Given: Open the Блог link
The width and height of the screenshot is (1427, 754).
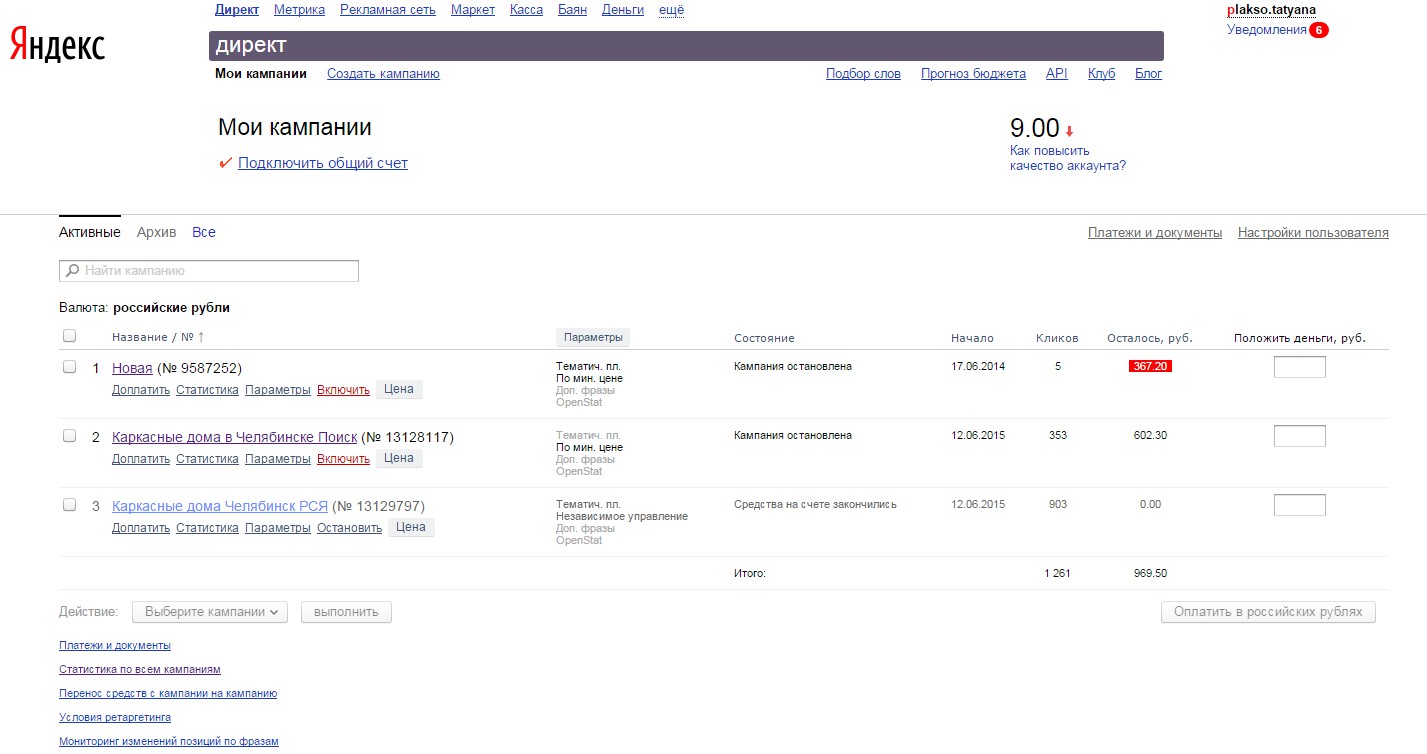Looking at the screenshot, I should click(x=1148, y=74).
